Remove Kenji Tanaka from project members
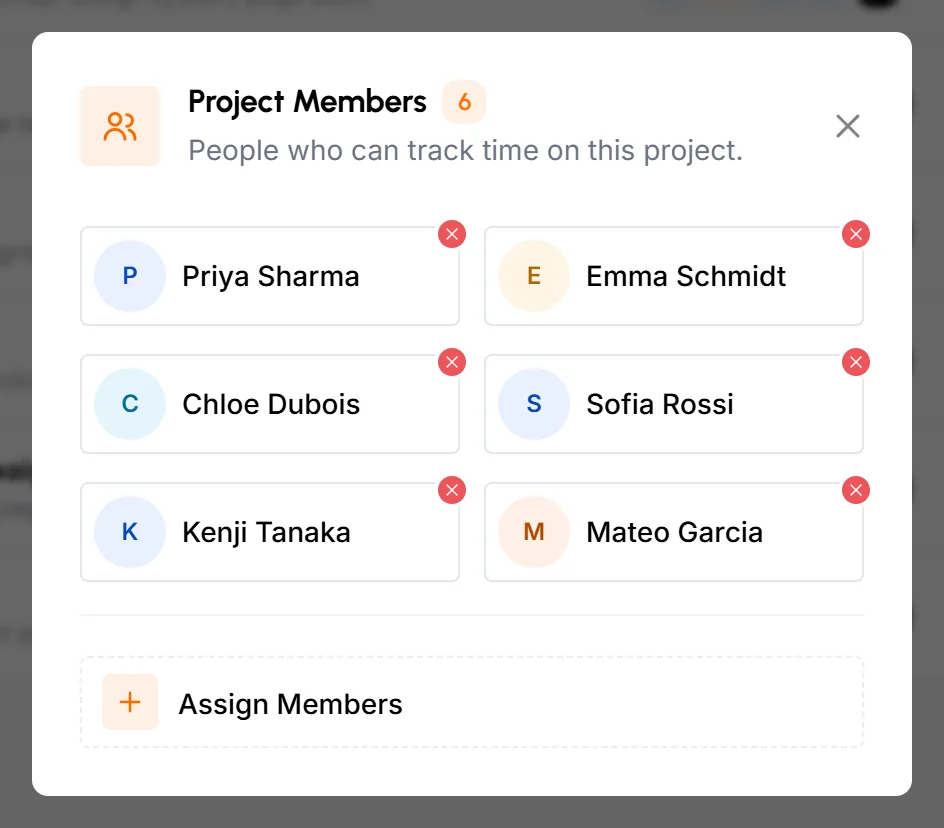The image size is (944, 828). [x=452, y=490]
